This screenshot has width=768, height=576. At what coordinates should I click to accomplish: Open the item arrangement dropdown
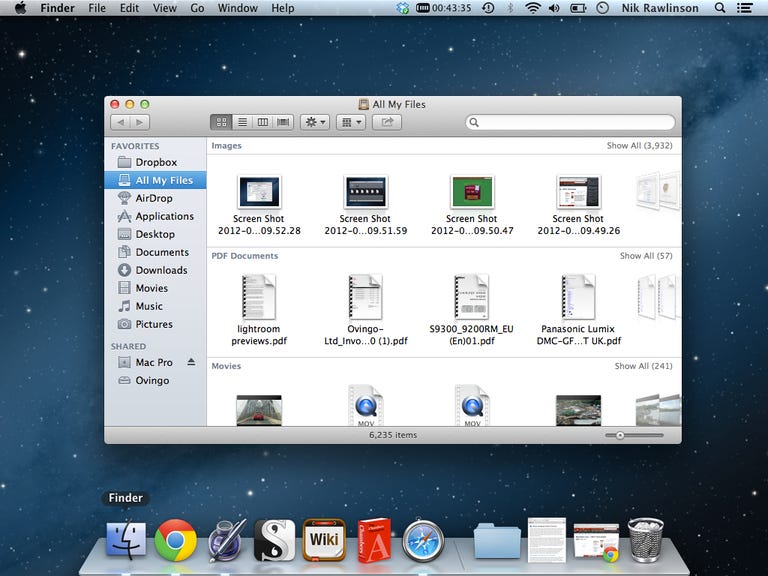coord(350,122)
